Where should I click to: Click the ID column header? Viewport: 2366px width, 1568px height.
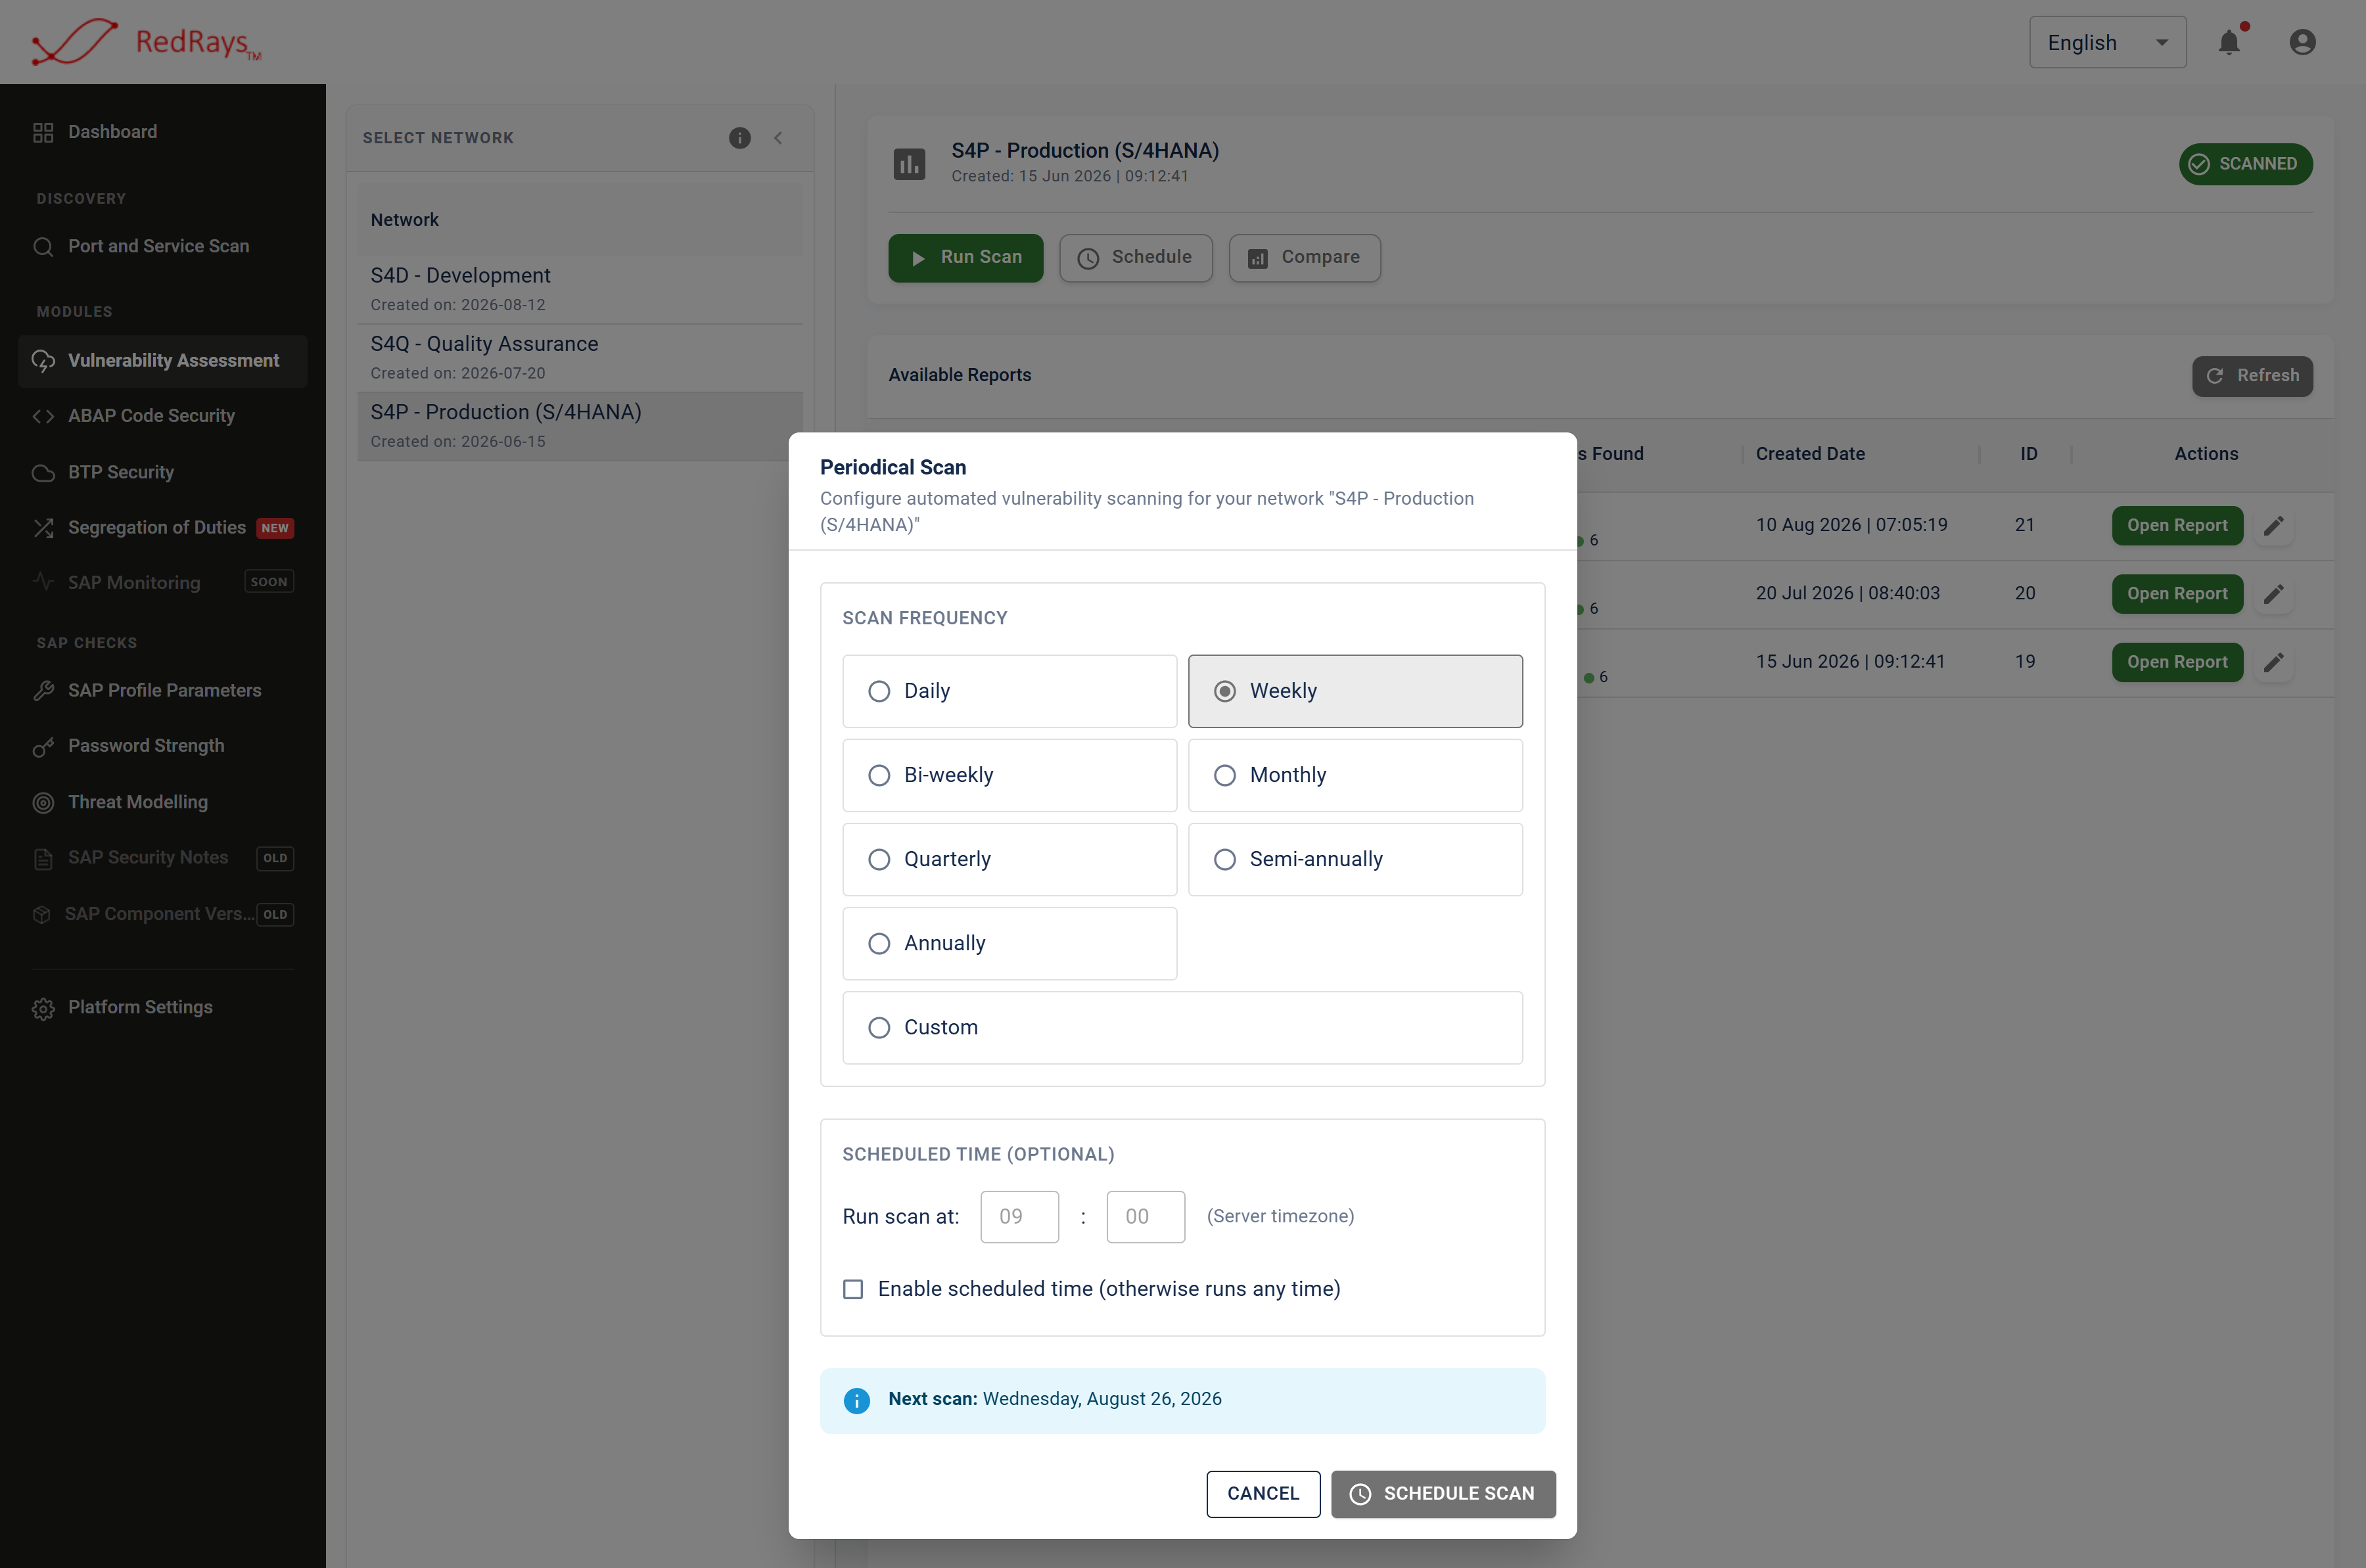(x=2028, y=454)
